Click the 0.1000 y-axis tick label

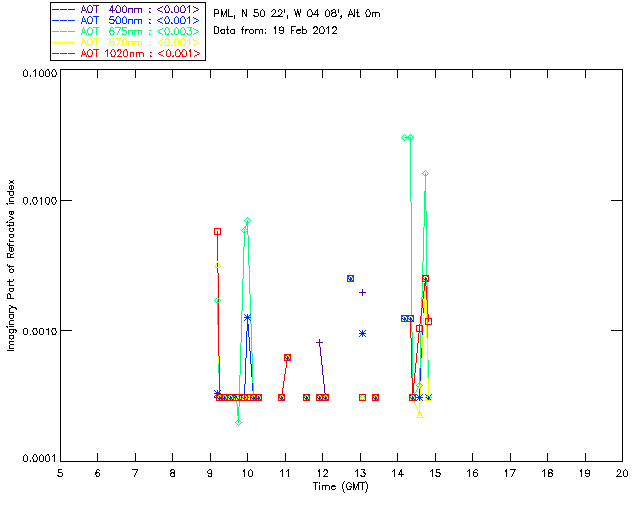40,73
